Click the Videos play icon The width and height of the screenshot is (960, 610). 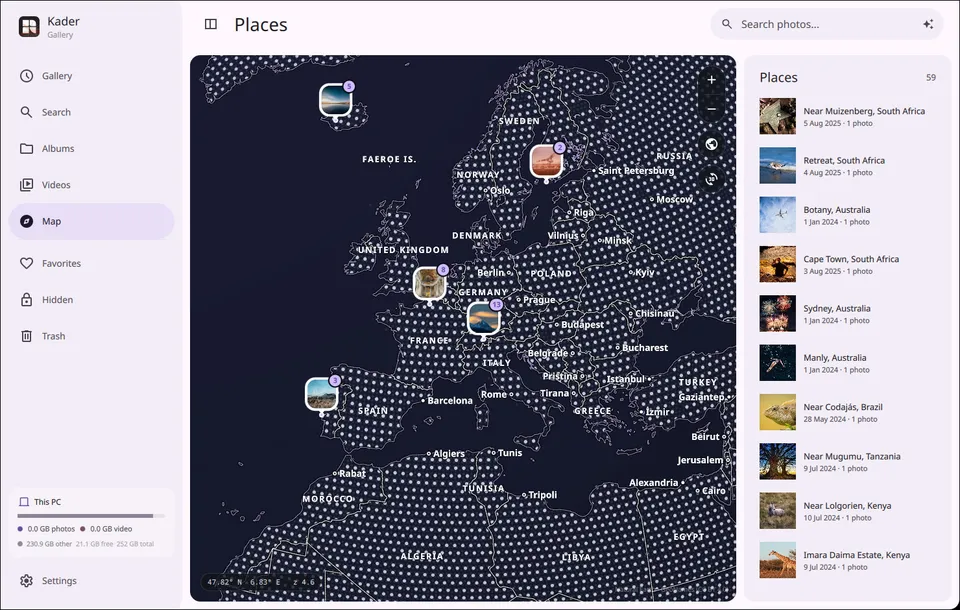click(26, 185)
